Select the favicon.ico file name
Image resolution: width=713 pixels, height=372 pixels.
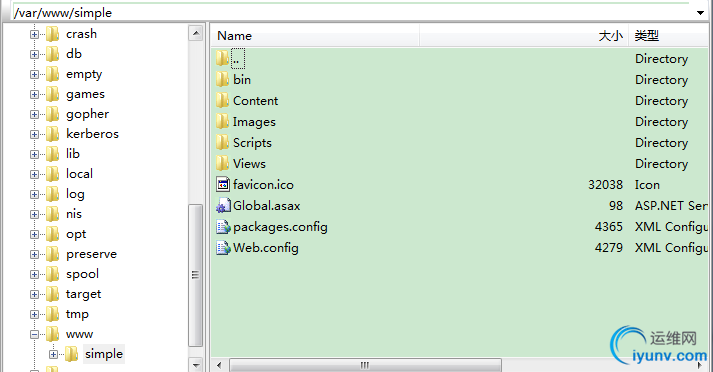263,185
